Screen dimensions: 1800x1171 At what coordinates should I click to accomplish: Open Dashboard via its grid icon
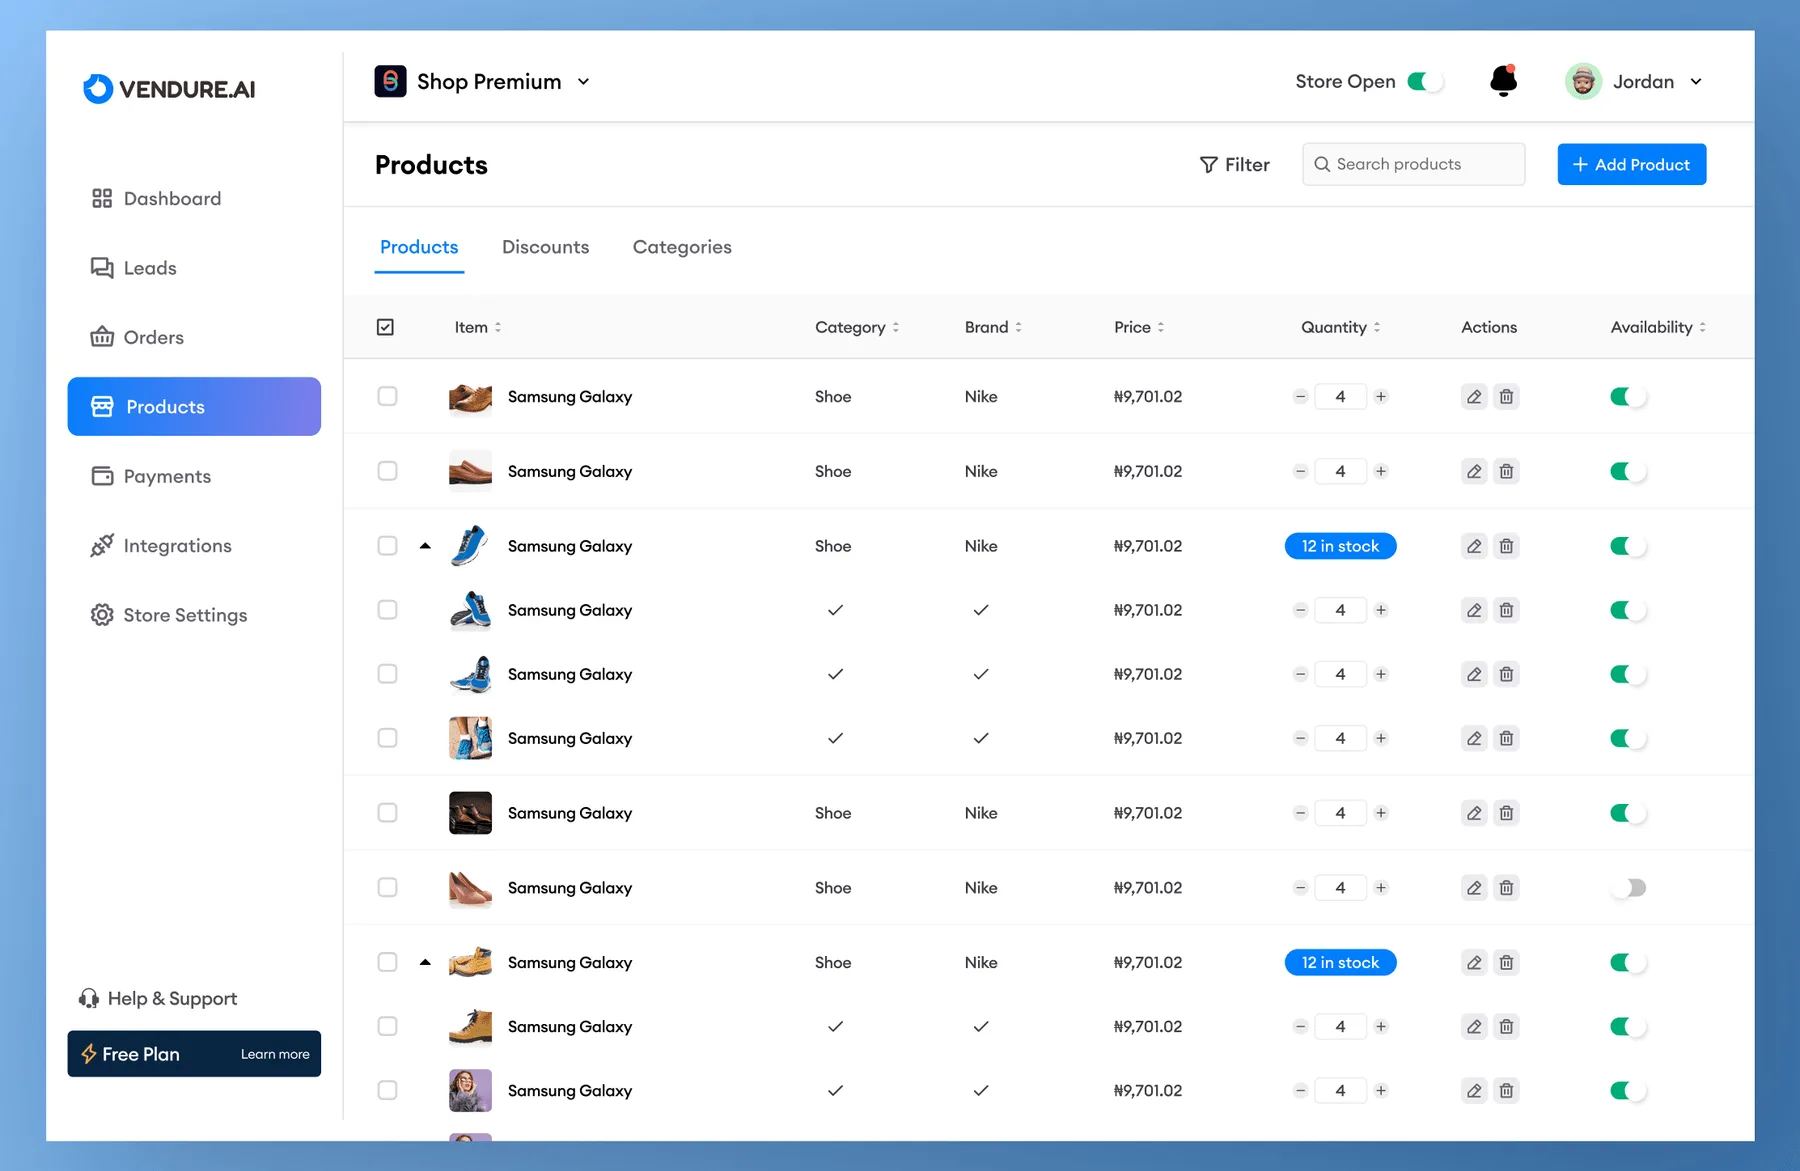(101, 198)
